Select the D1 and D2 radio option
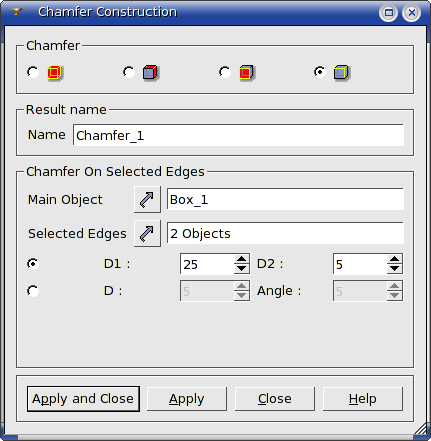Screen dimensions: 431x441 (33, 264)
